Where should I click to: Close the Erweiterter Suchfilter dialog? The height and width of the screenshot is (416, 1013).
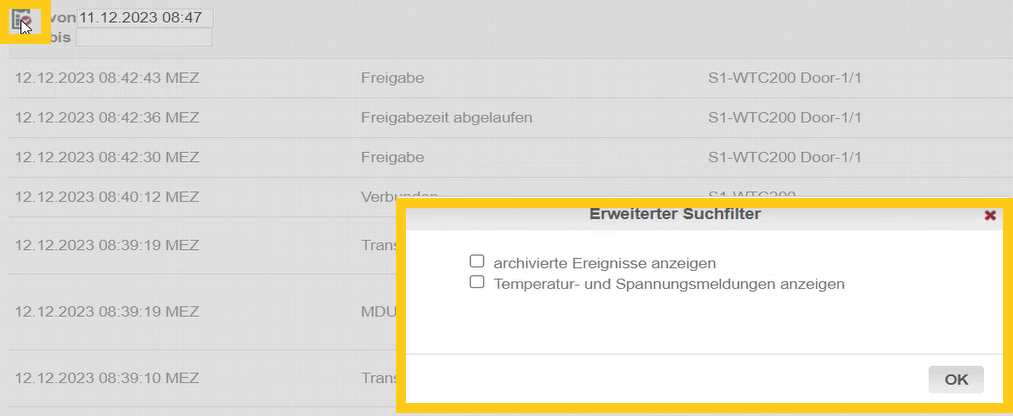[990, 215]
